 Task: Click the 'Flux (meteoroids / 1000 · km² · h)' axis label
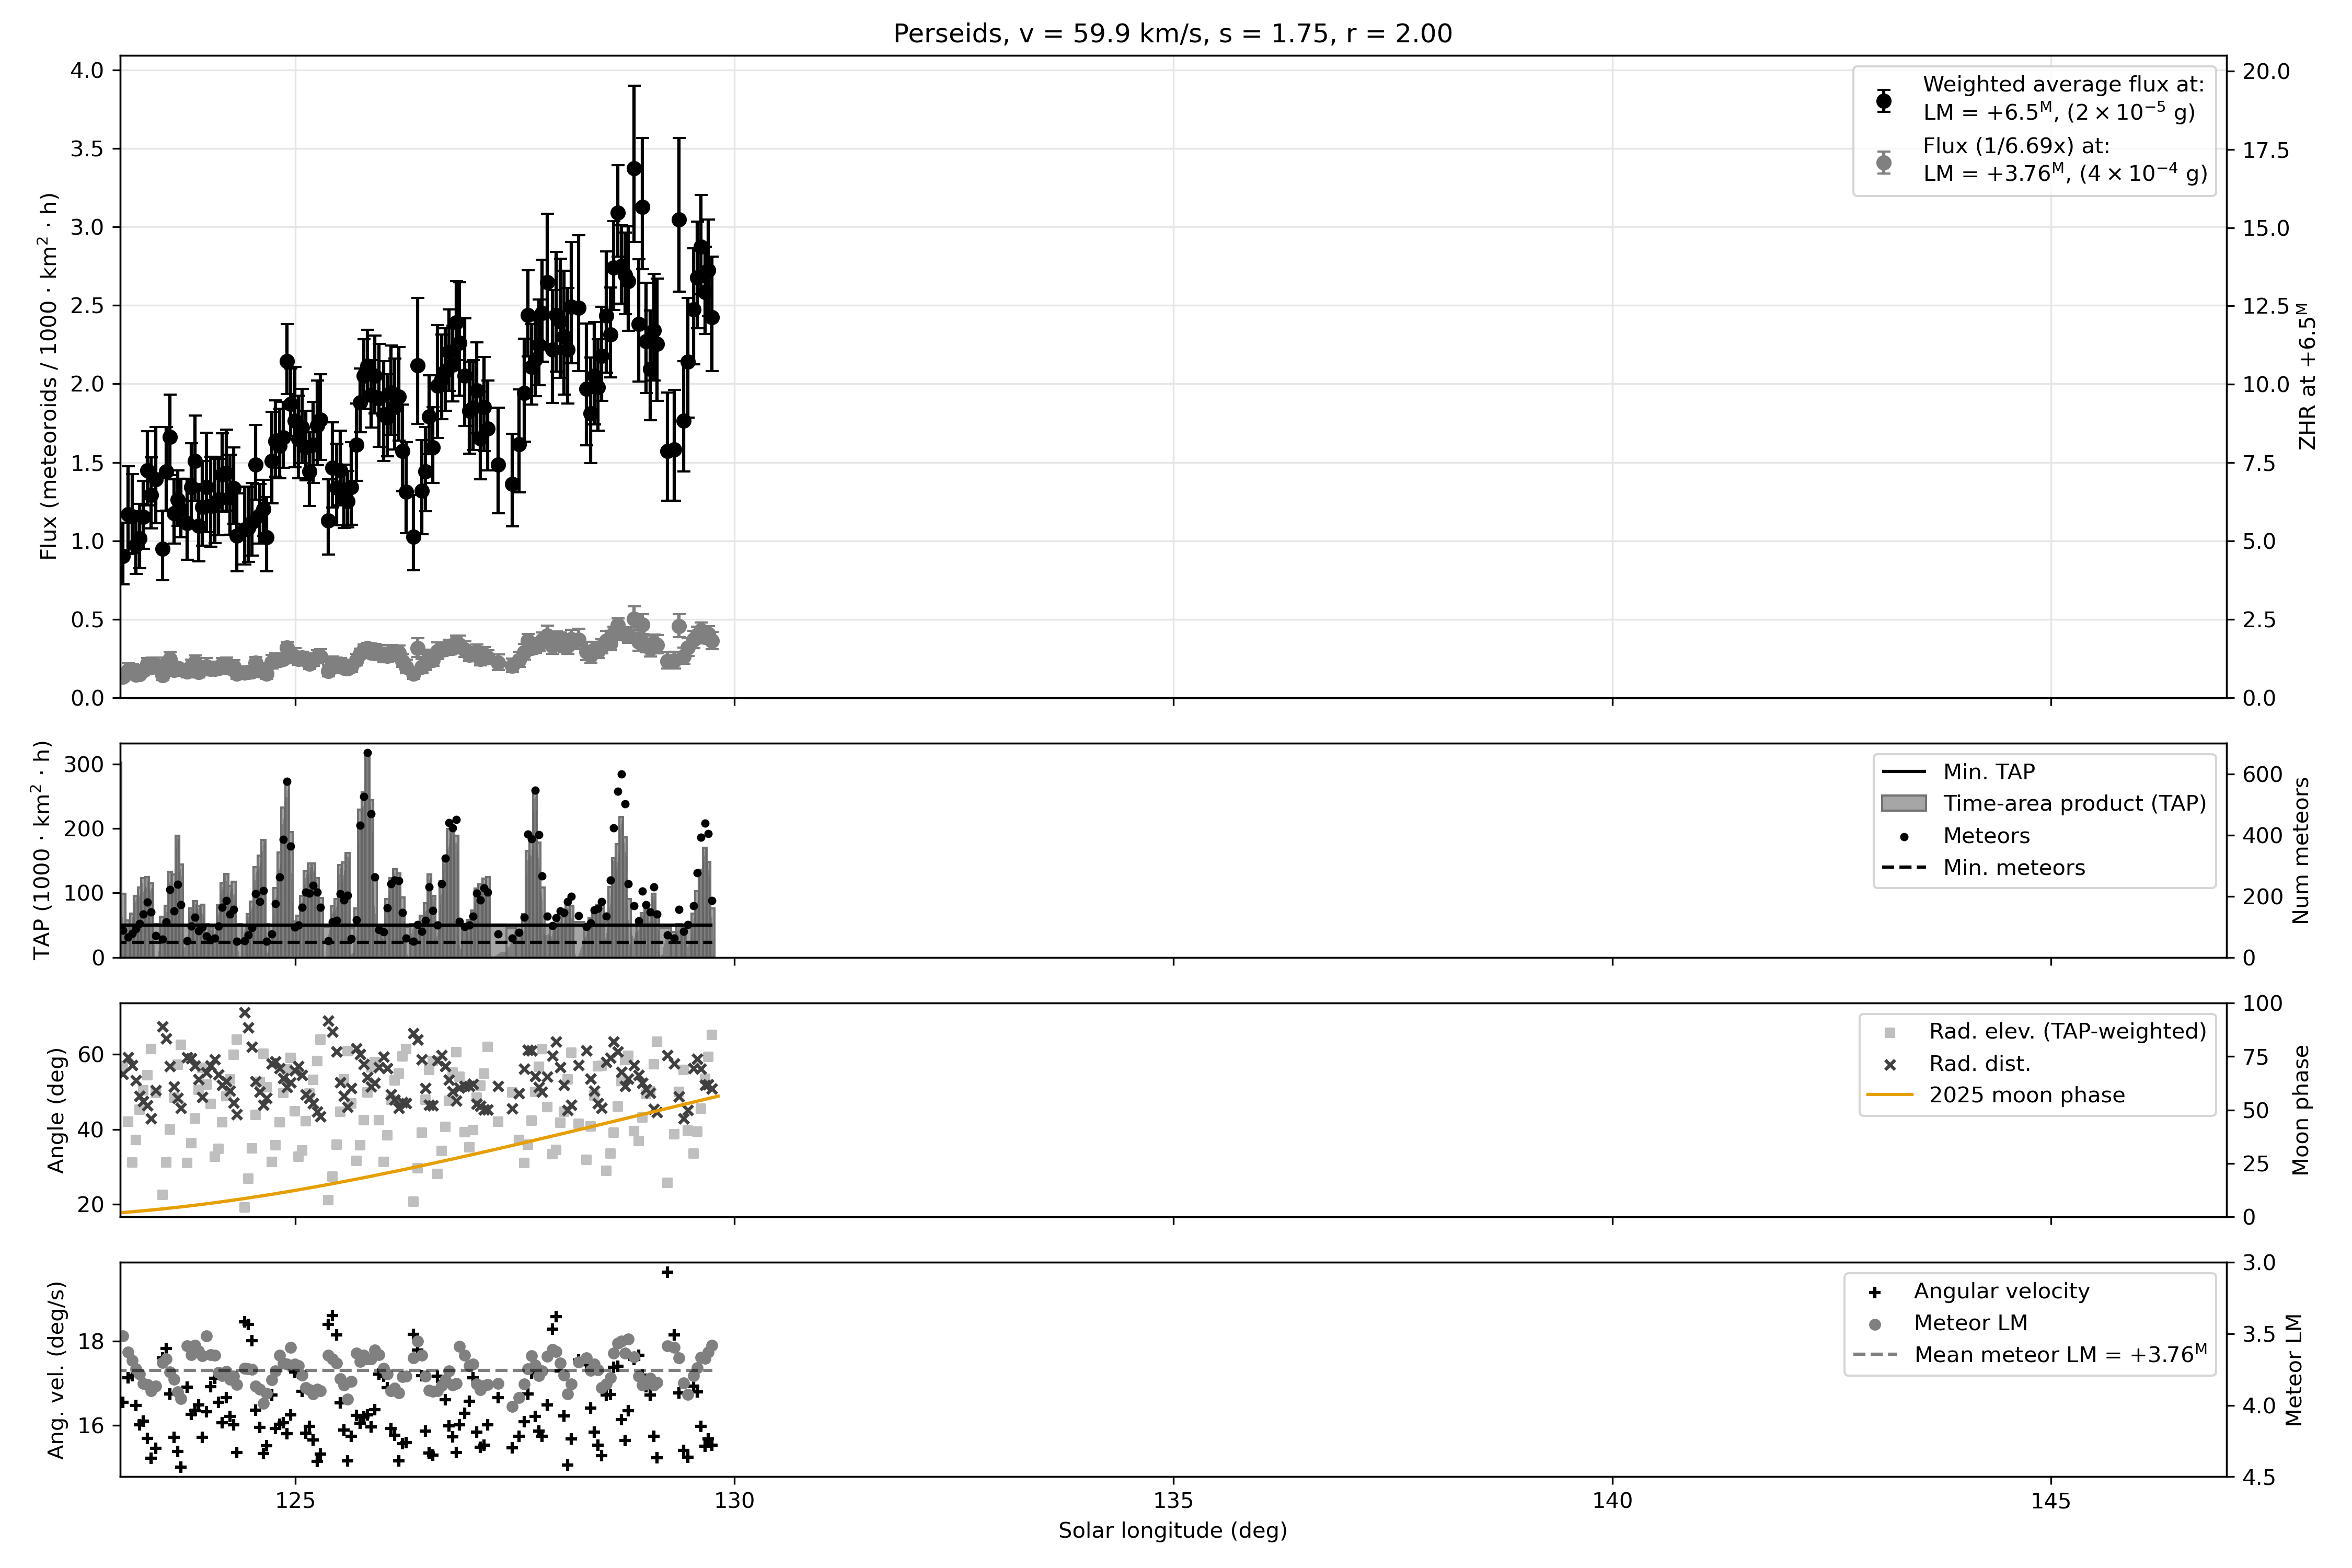49,376
